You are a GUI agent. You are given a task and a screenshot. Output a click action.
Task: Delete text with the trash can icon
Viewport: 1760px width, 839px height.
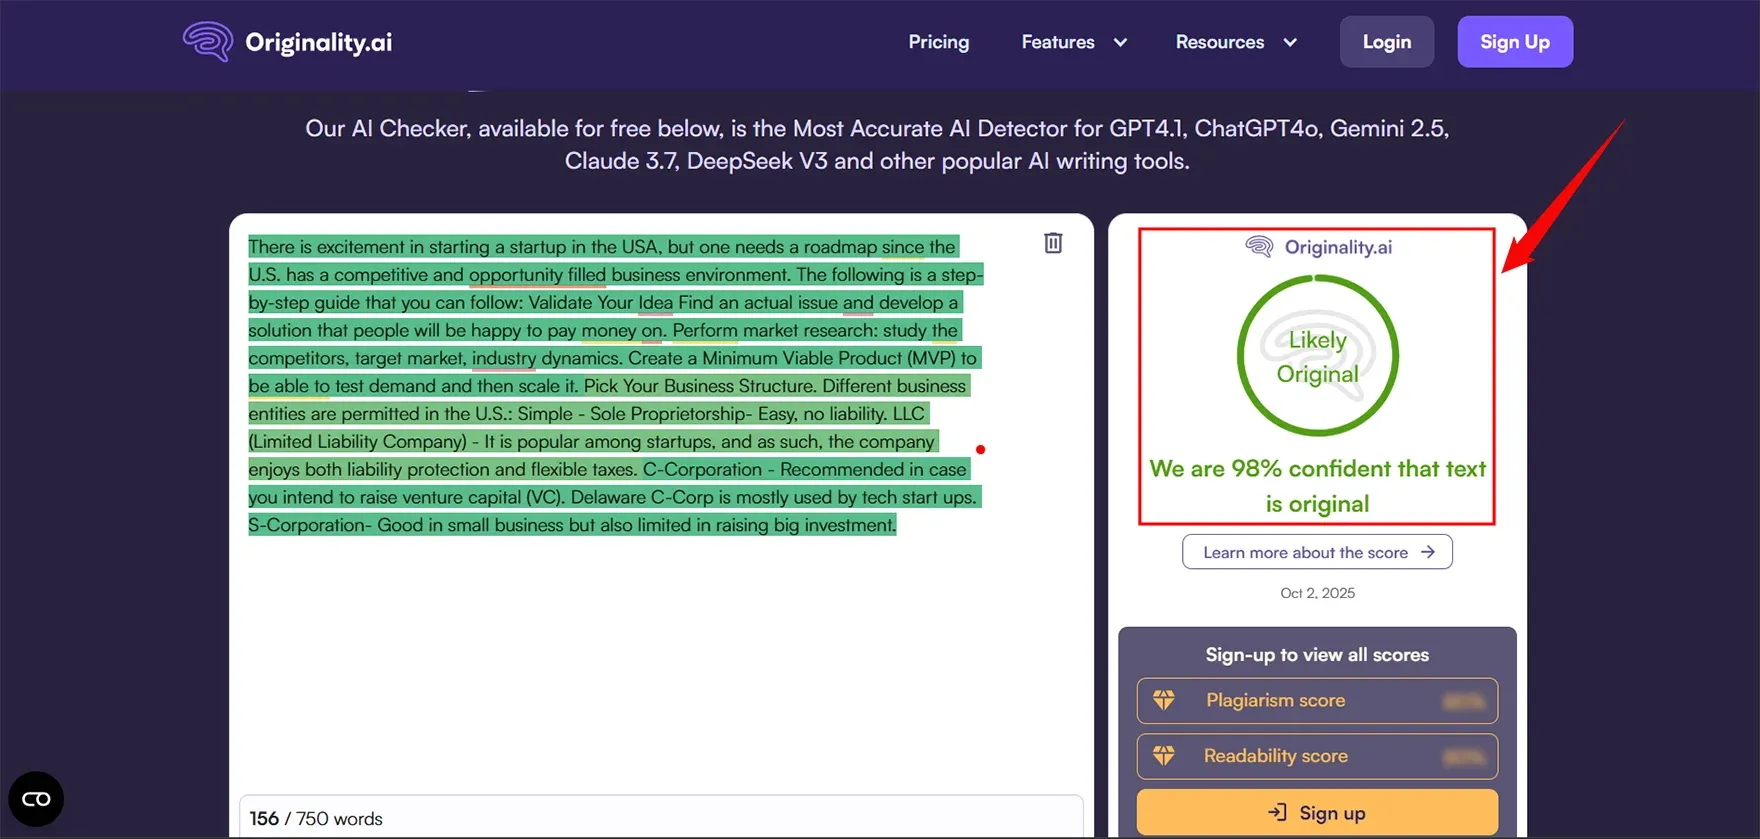(x=1053, y=243)
